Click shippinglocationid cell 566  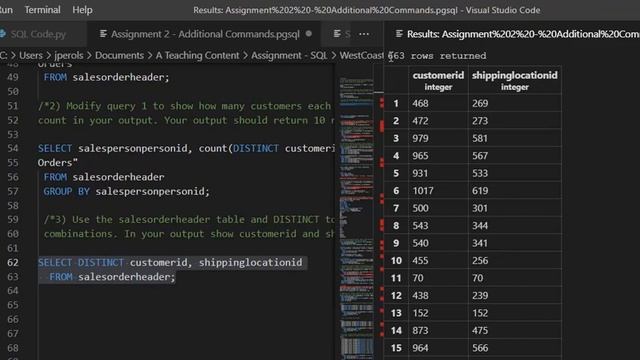[515, 348]
